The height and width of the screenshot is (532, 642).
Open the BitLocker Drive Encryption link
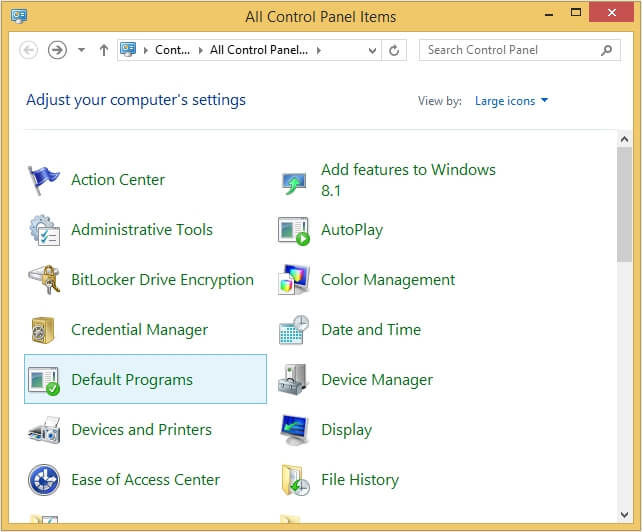click(x=163, y=280)
